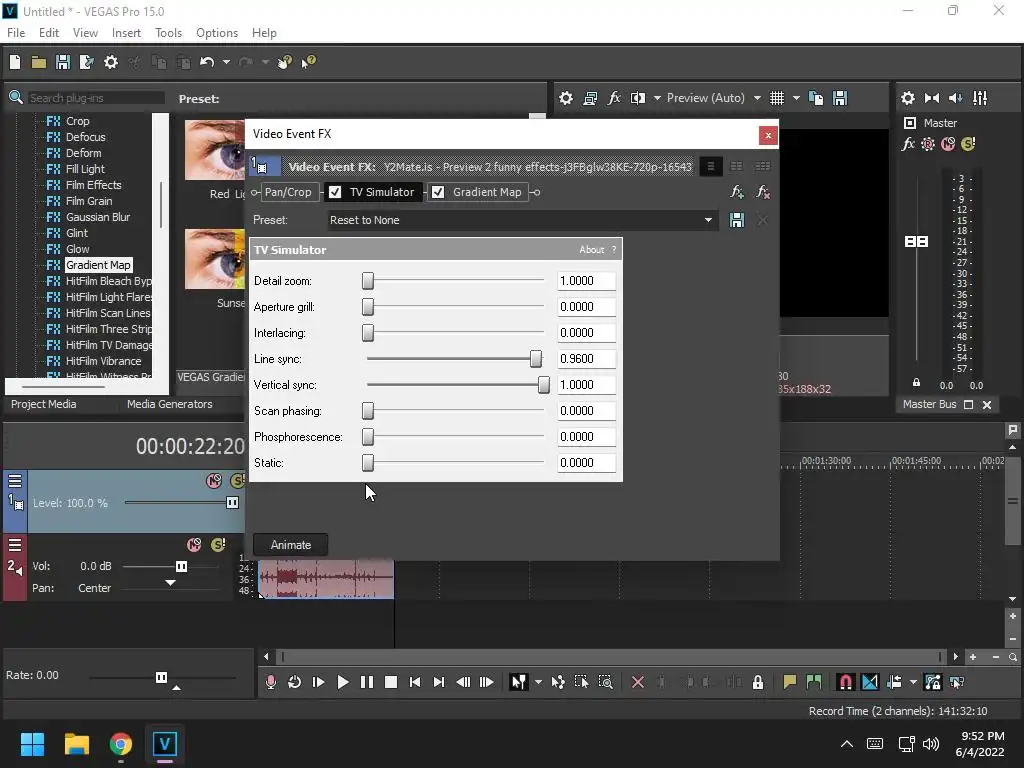This screenshot has width=1024, height=768.
Task: Click the Record microphone button
Action: [x=270, y=682]
